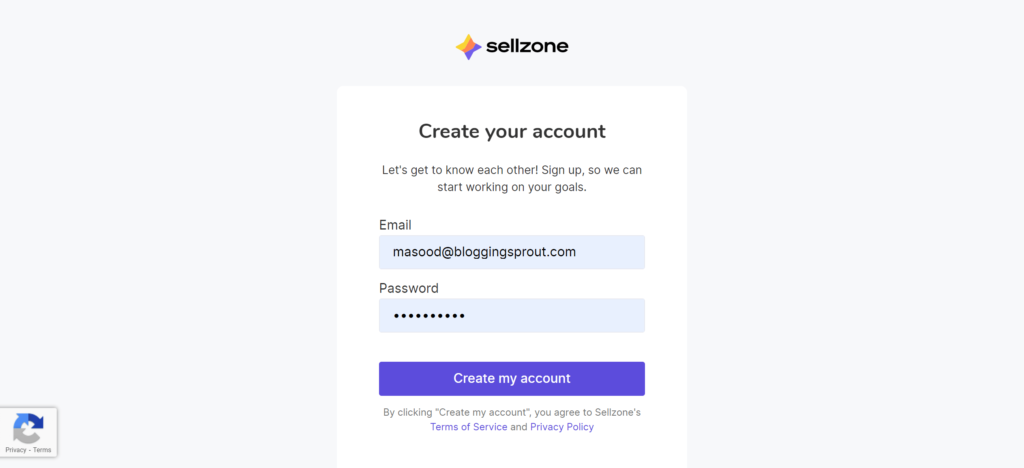This screenshot has height=468, width=1024.
Task: Open the reCAPTCHA badge Privacy link
Action: [16, 450]
